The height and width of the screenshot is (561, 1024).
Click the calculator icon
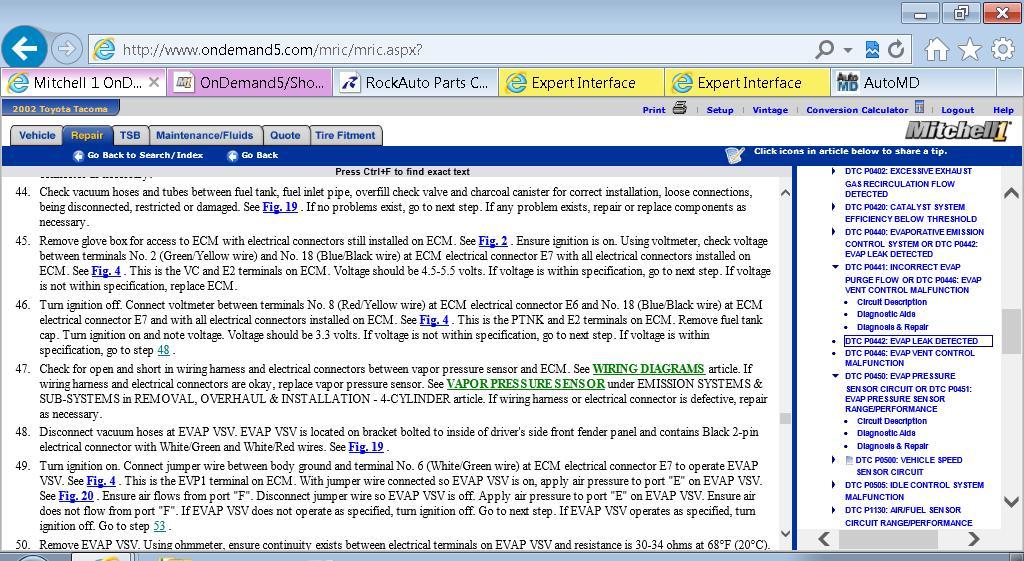pyautogui.click(x=919, y=106)
